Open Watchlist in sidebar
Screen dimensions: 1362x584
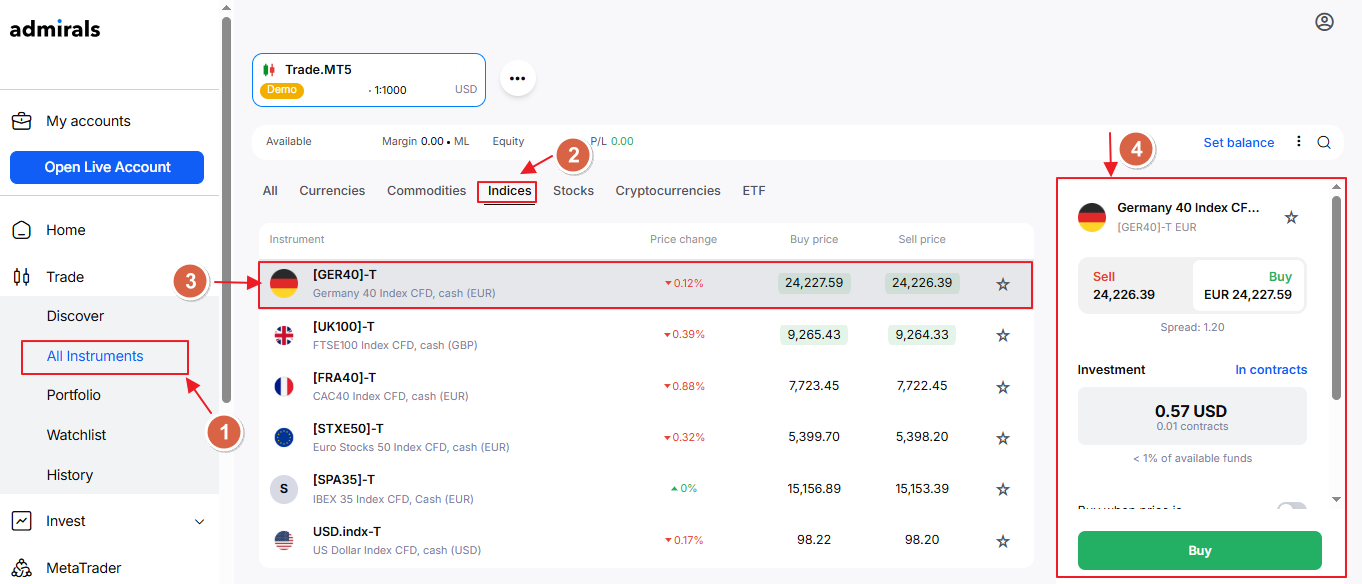[x=76, y=435]
